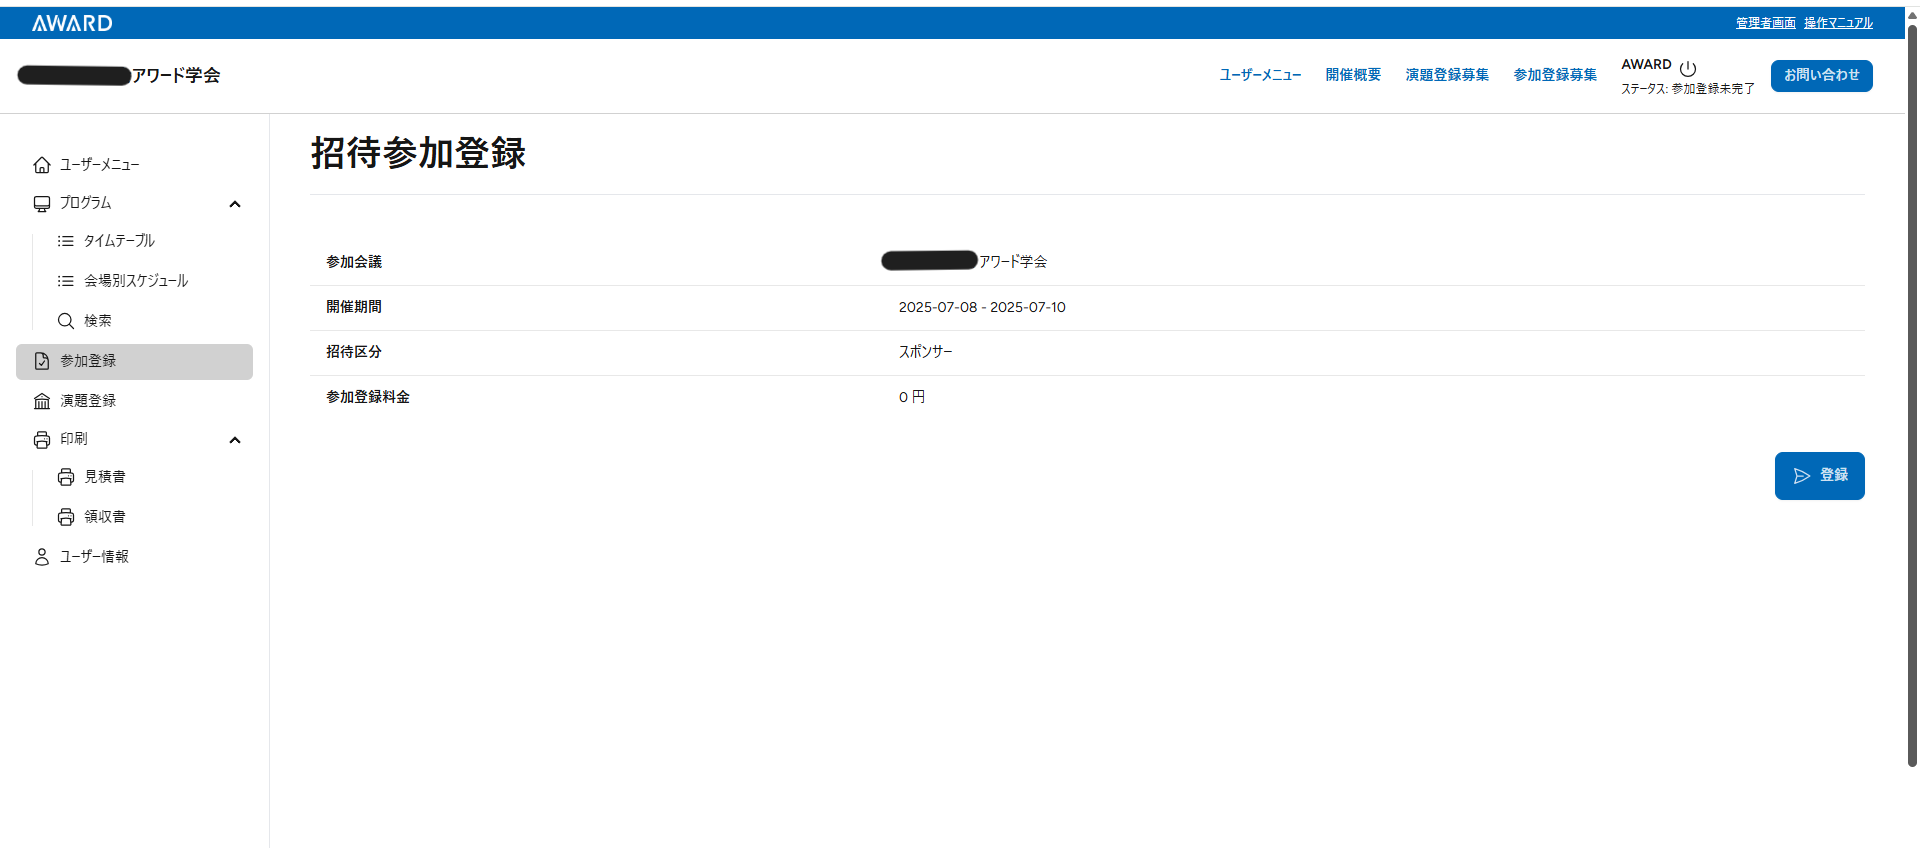Go to 演題登録募集 in the header
The image size is (1920, 848).
click(x=1447, y=75)
